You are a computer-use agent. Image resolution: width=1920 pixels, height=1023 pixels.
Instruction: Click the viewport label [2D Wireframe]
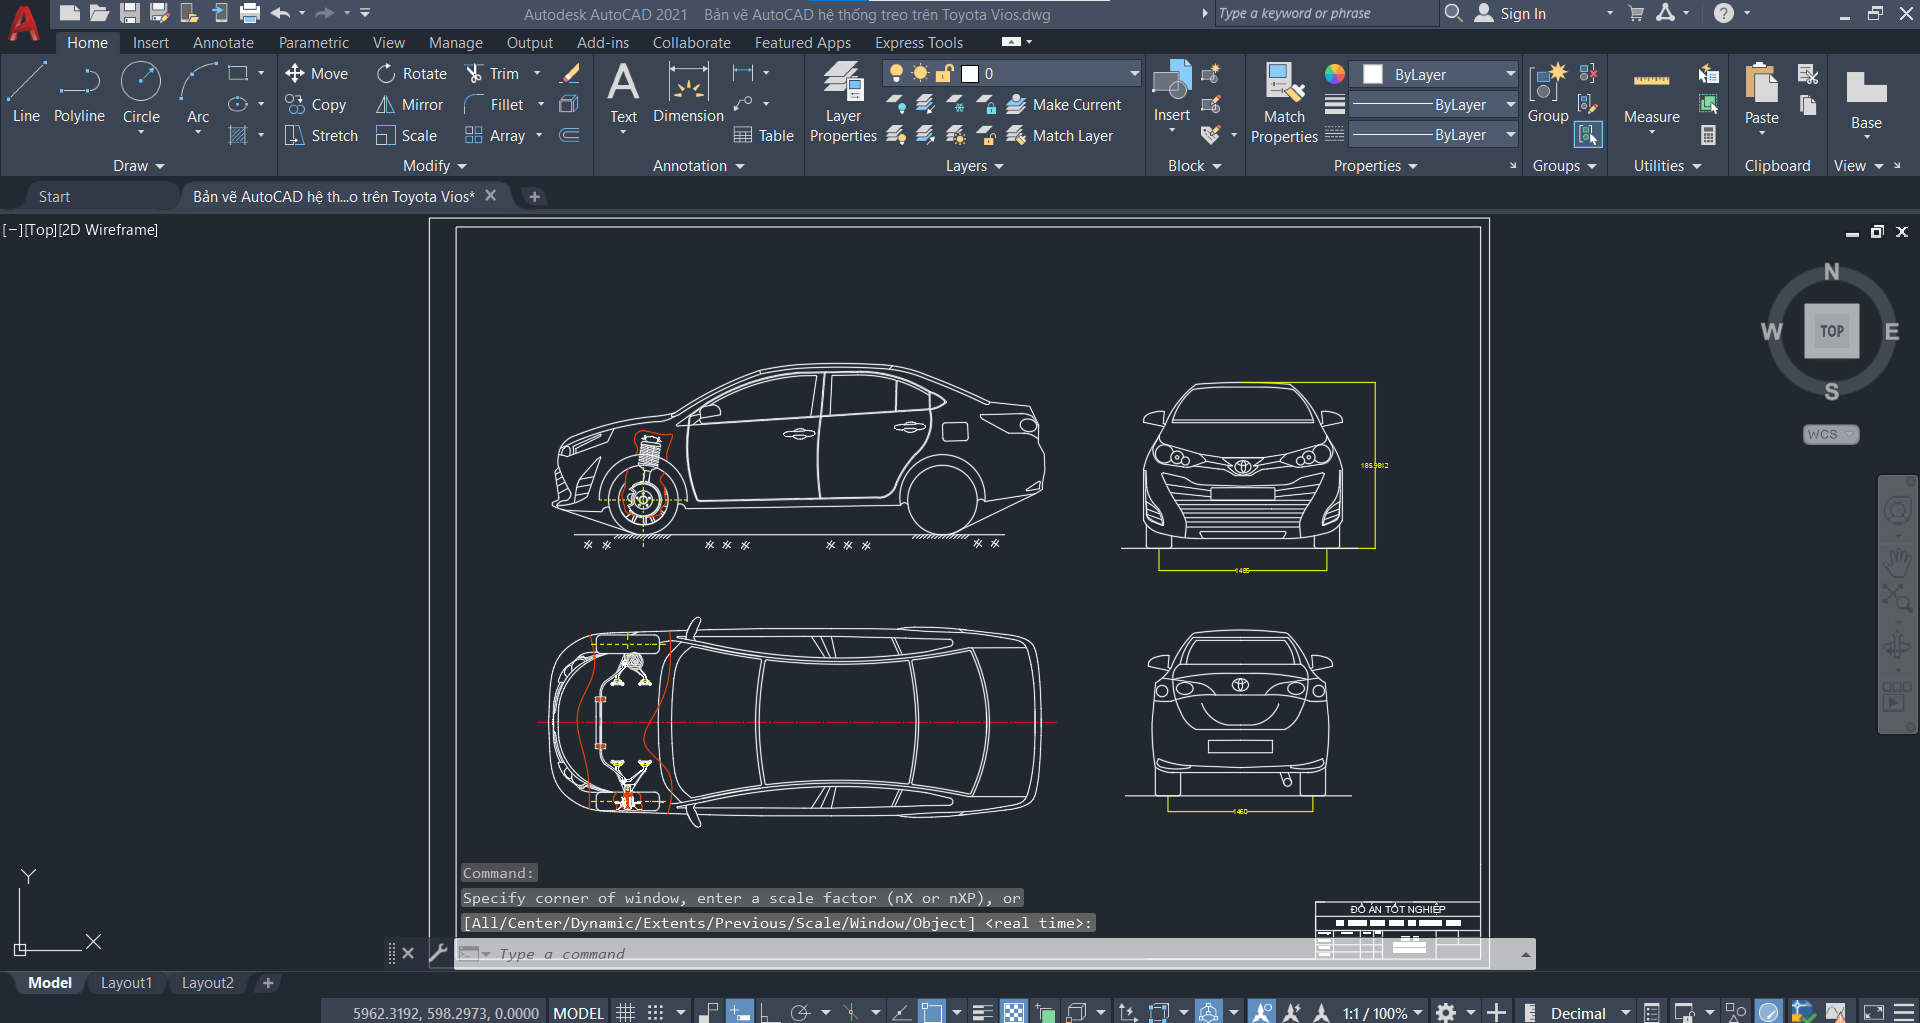point(108,229)
